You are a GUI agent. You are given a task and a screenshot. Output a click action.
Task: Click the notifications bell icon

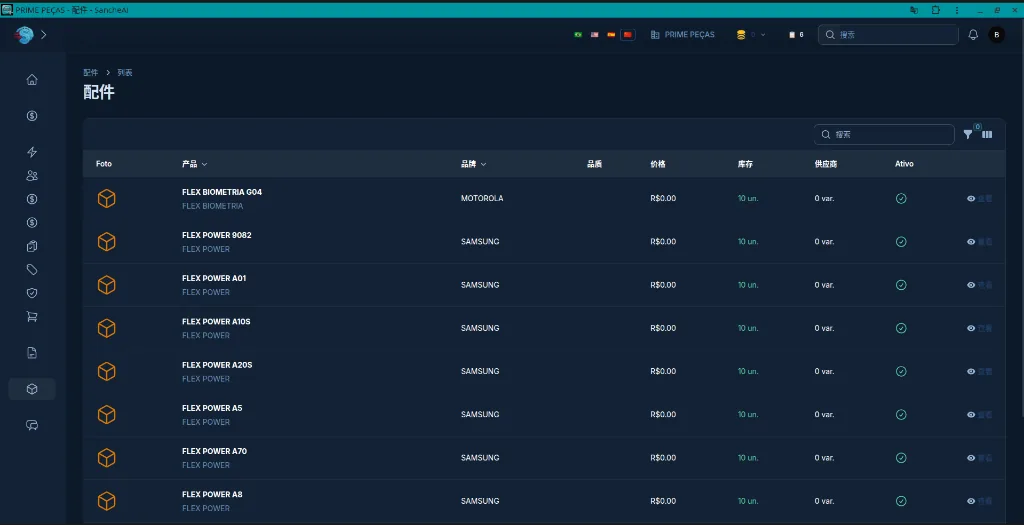(973, 35)
